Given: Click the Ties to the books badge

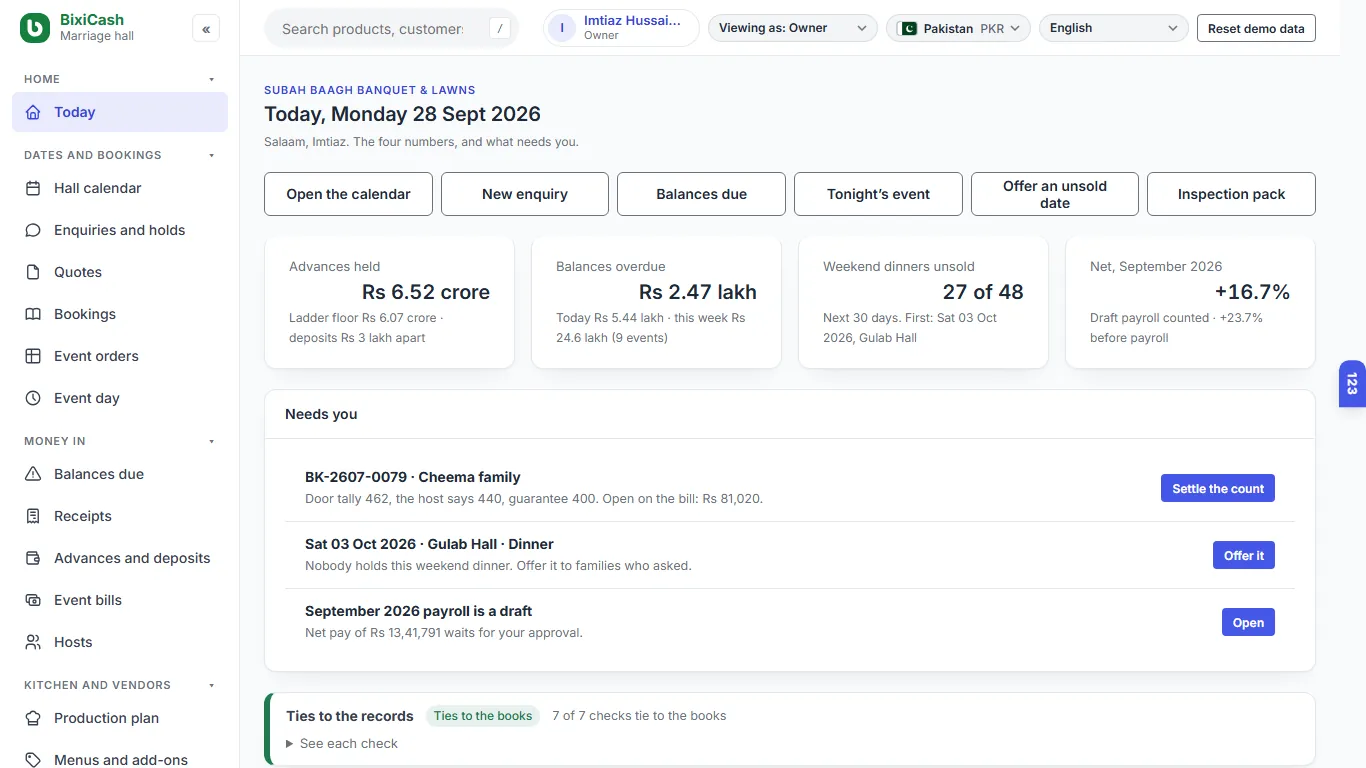Looking at the screenshot, I should pyautogui.click(x=483, y=716).
